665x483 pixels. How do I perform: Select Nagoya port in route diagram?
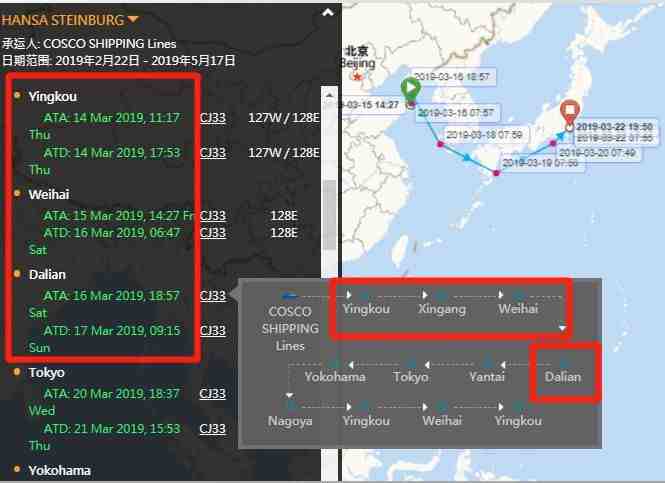(x=290, y=421)
